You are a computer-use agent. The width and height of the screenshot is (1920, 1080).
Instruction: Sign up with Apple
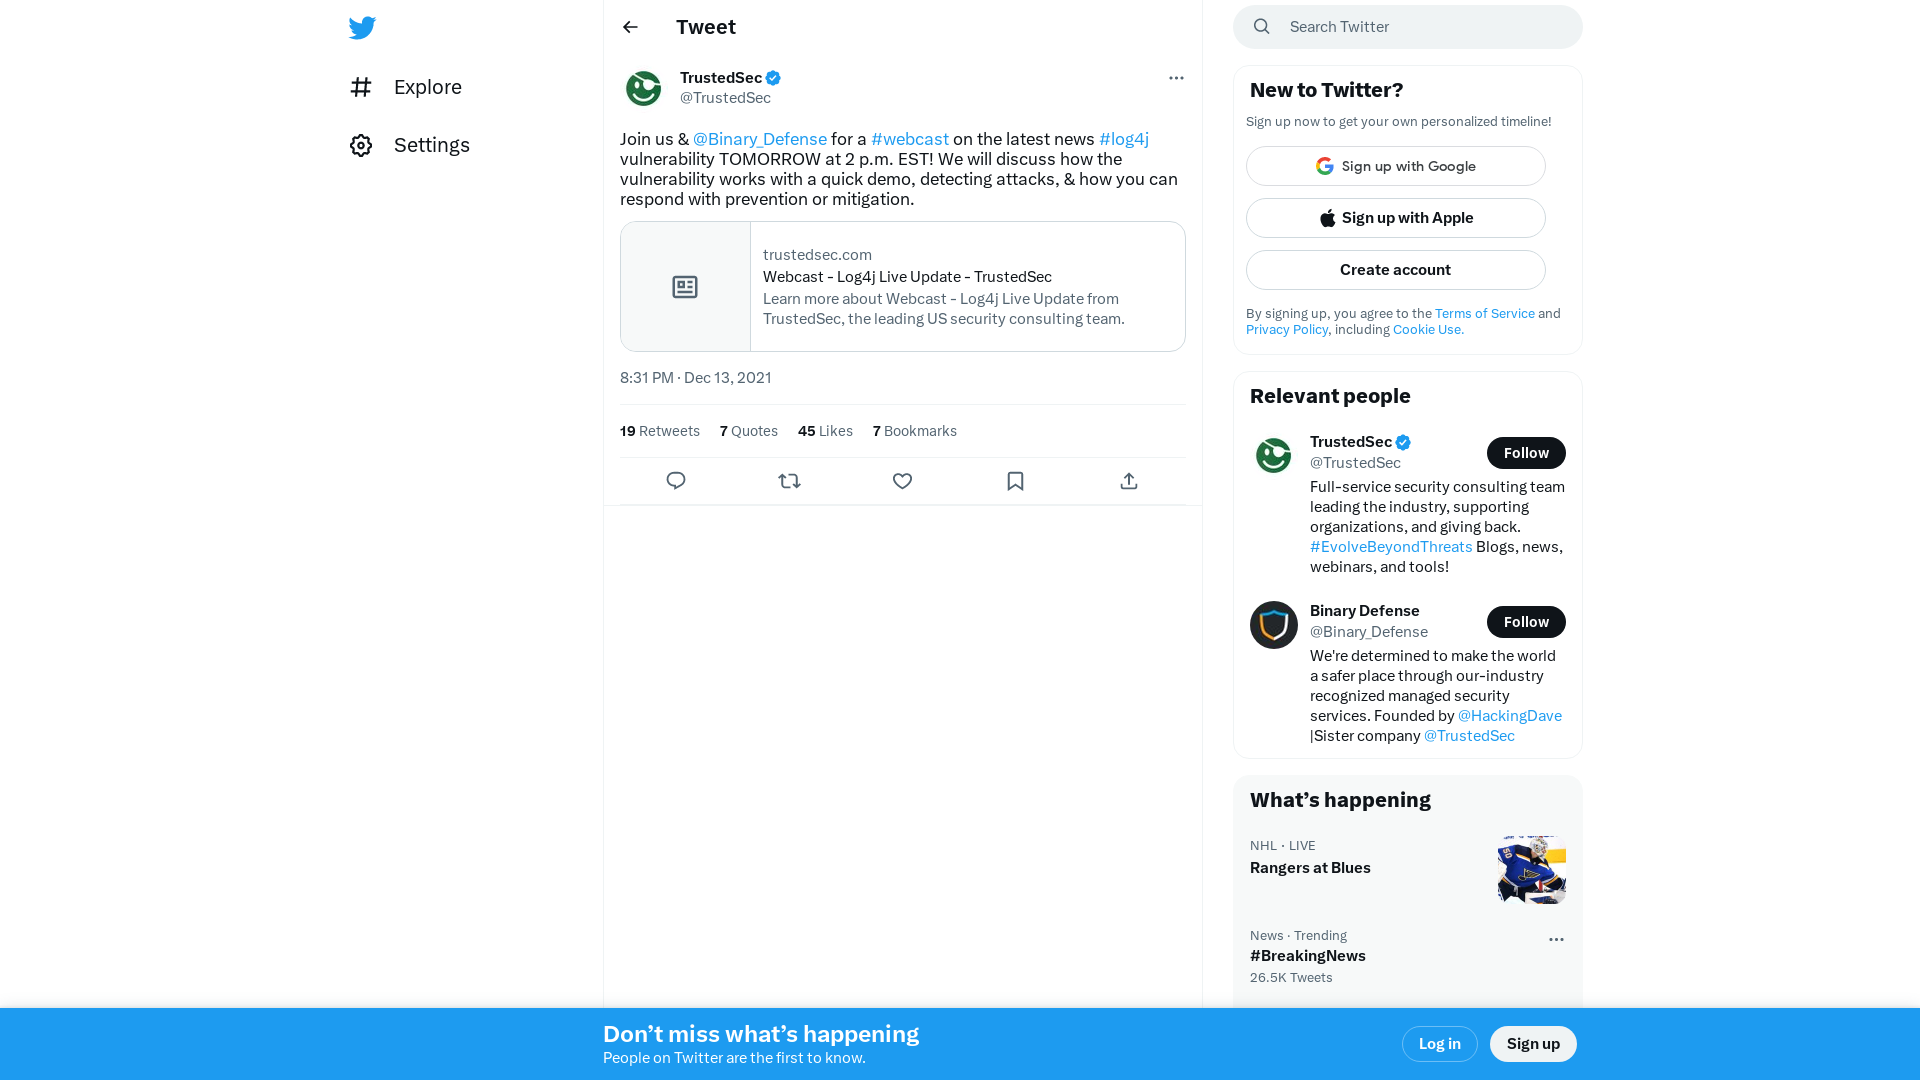point(1395,218)
